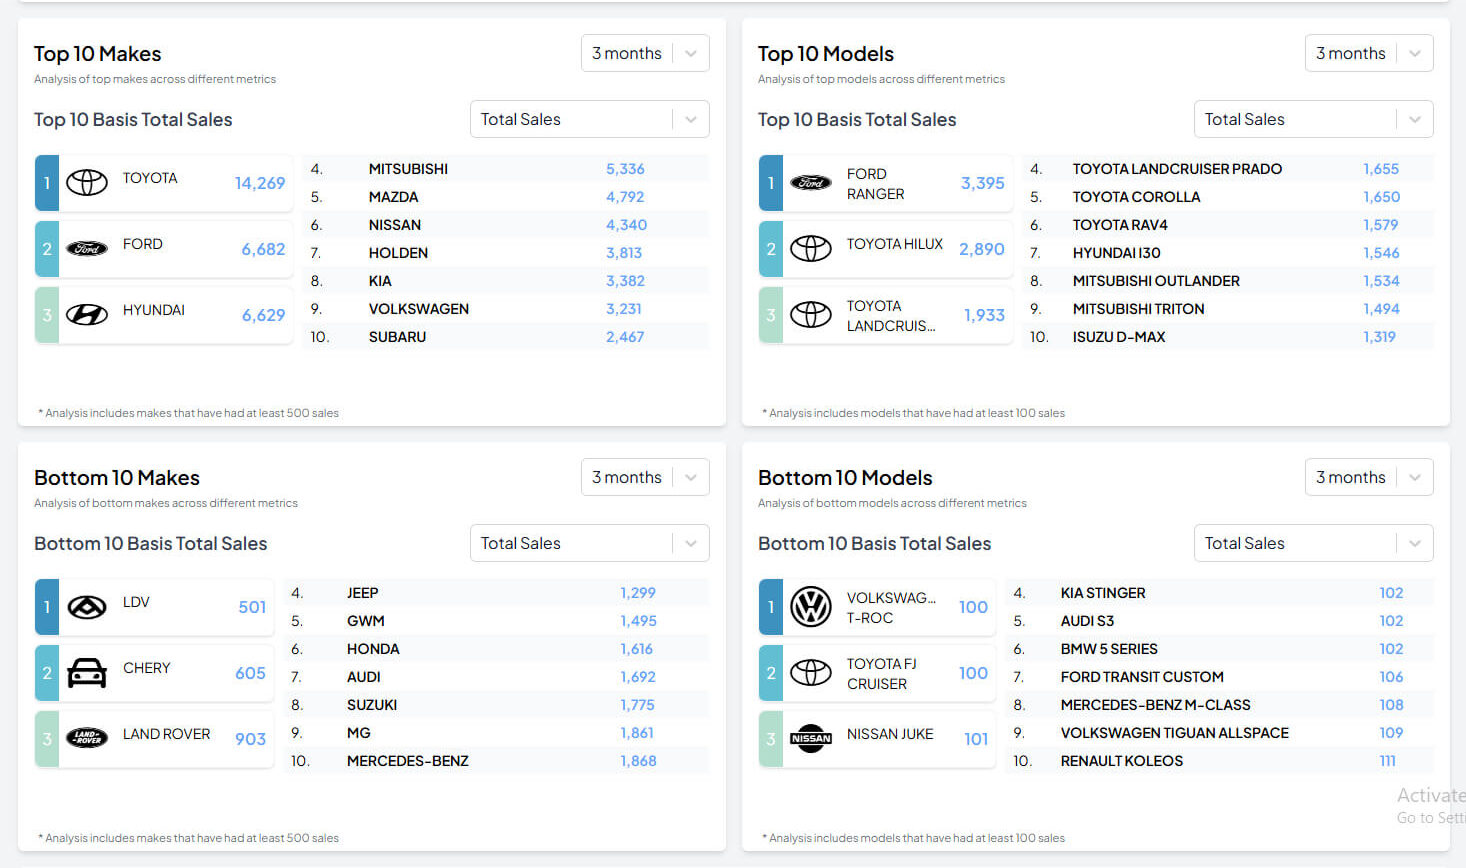Open 3 months dropdown in Bottom 10 Makes
This screenshot has height=868, width=1466.
[645, 477]
